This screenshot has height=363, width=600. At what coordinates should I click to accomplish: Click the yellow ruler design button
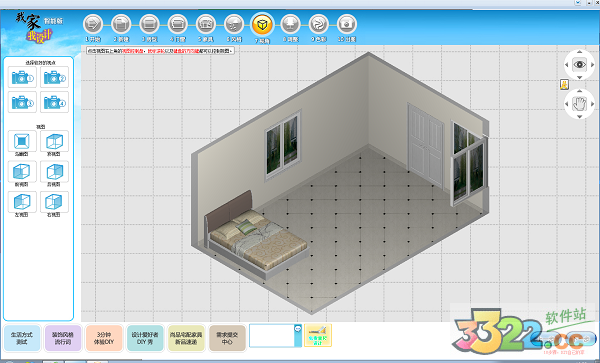tap(318, 335)
